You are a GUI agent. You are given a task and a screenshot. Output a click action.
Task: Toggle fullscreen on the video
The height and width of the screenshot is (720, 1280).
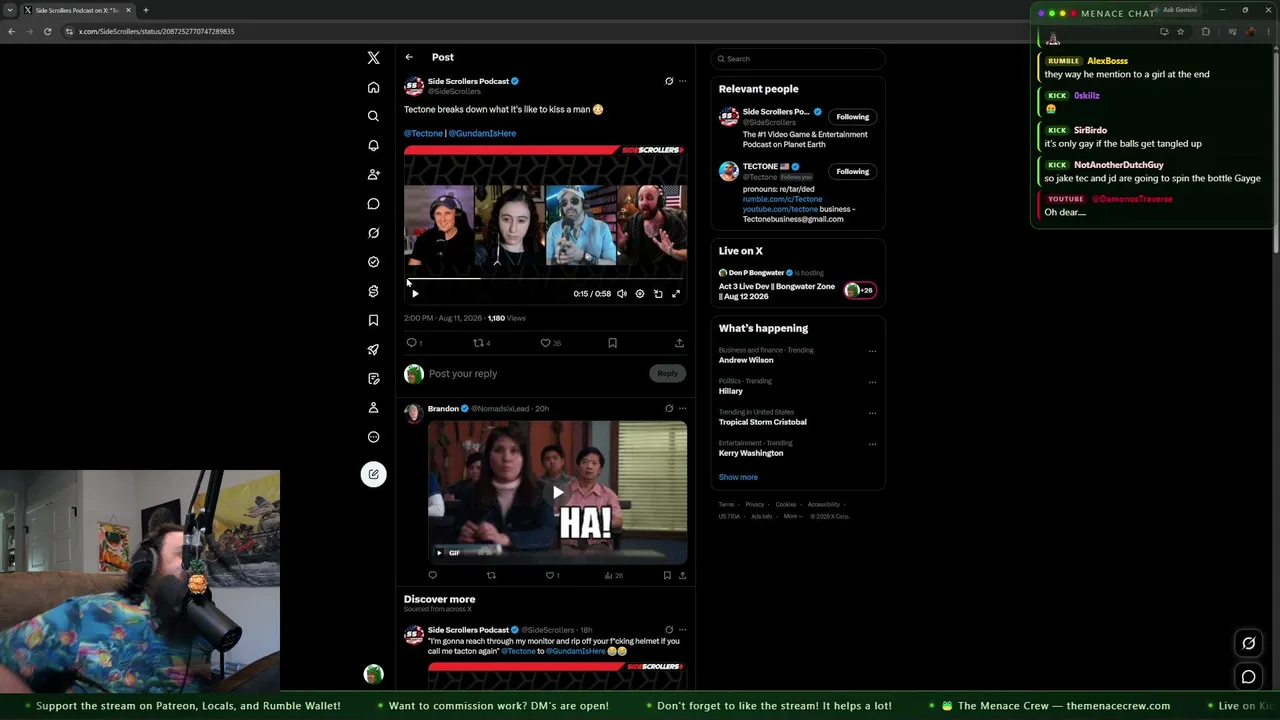click(676, 294)
